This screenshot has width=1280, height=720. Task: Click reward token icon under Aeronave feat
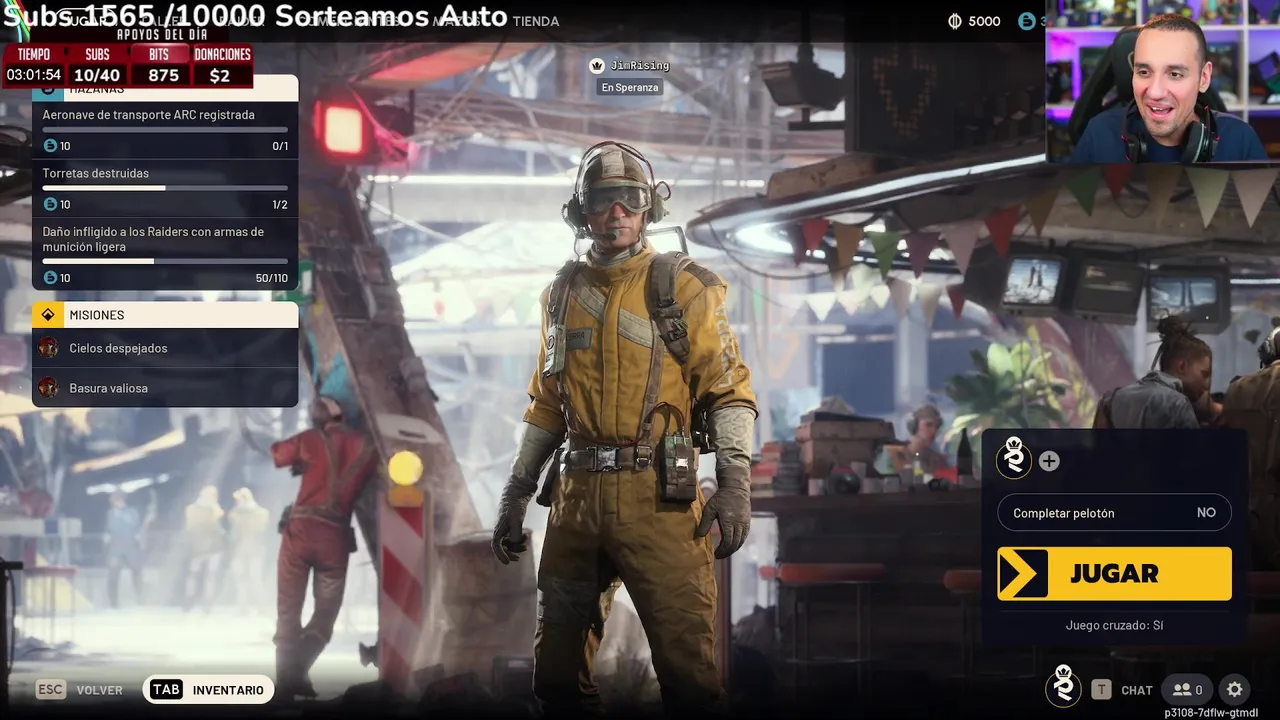pos(50,146)
